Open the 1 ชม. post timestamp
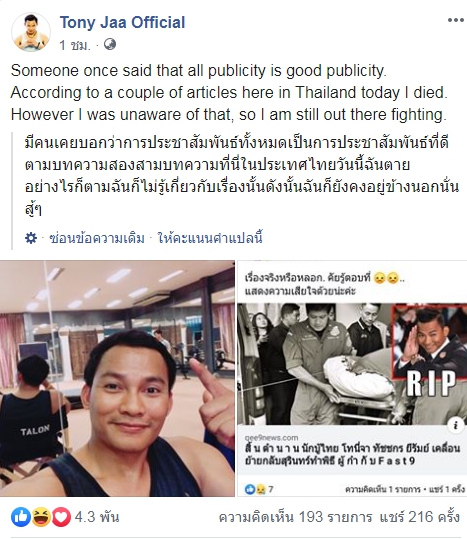This screenshot has height=539, width=467. [x=75, y=45]
